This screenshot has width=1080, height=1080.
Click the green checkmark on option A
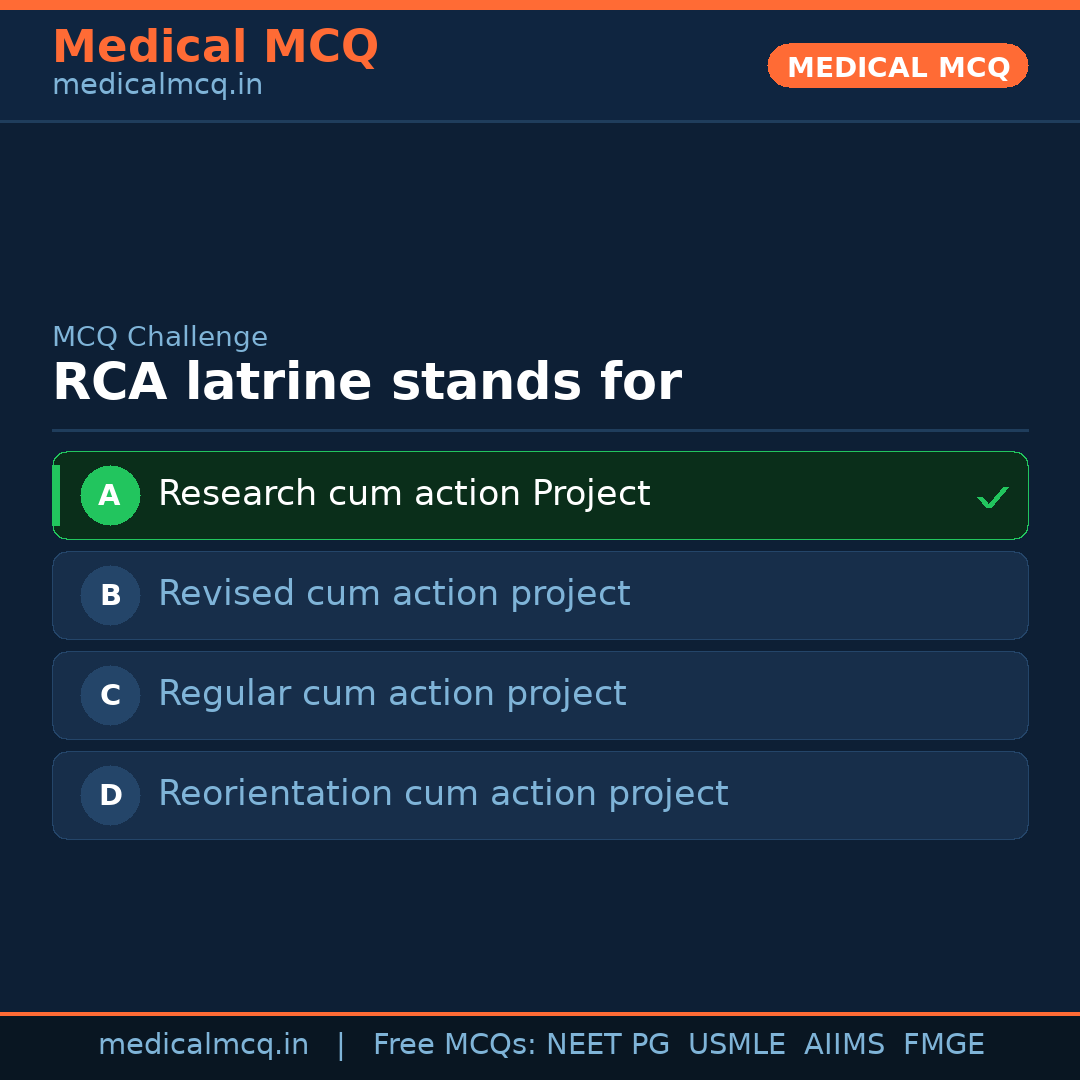[992, 497]
